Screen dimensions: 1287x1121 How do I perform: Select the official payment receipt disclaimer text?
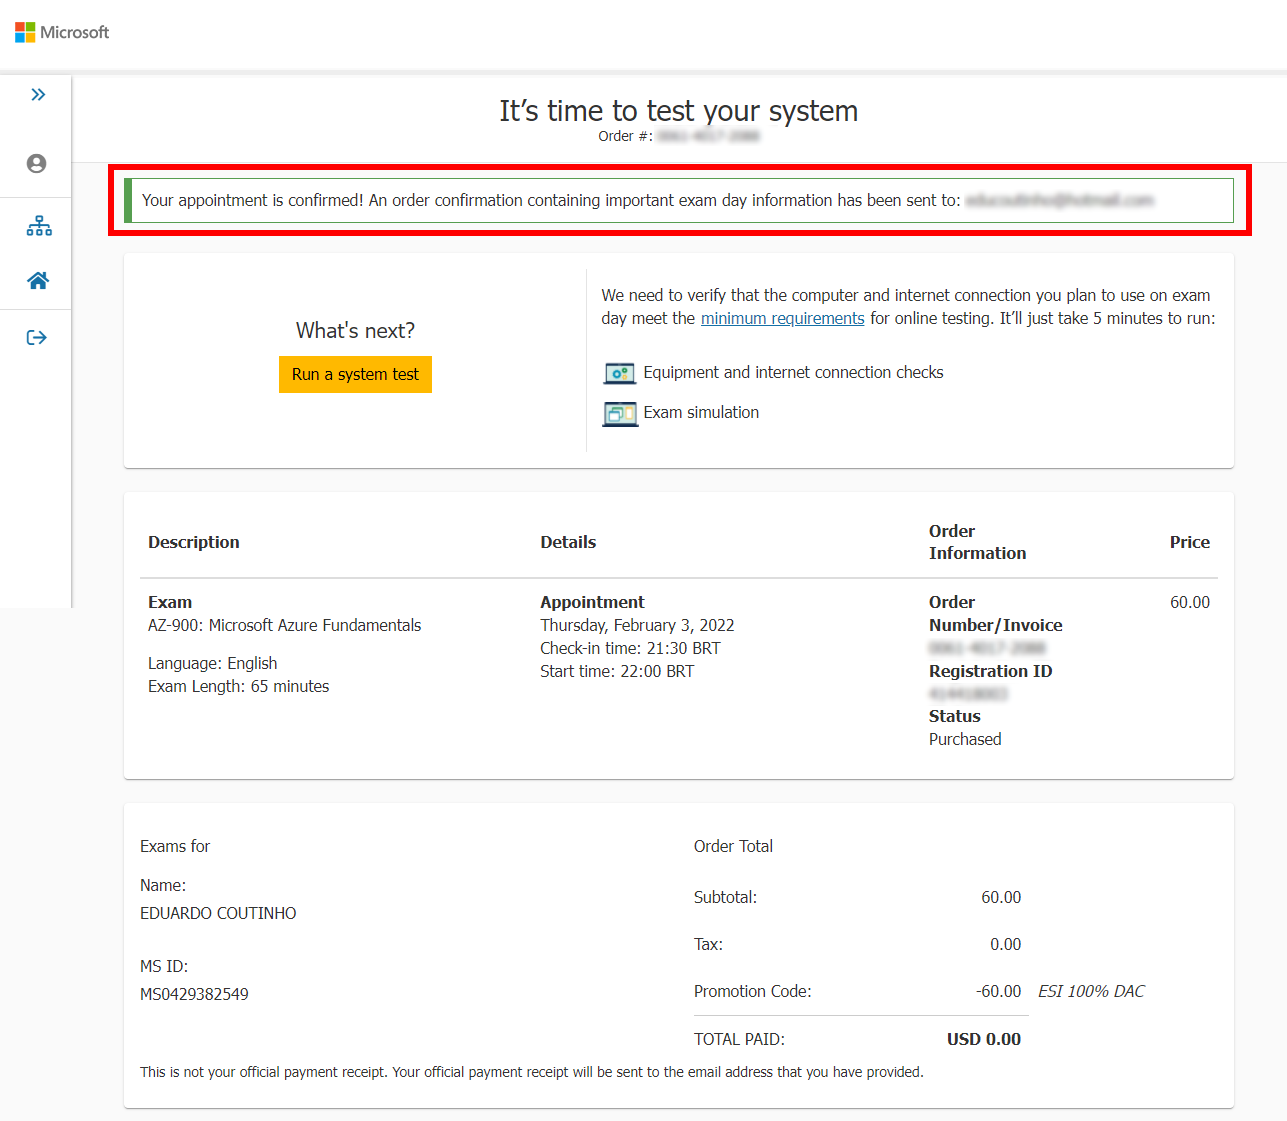coord(532,1072)
